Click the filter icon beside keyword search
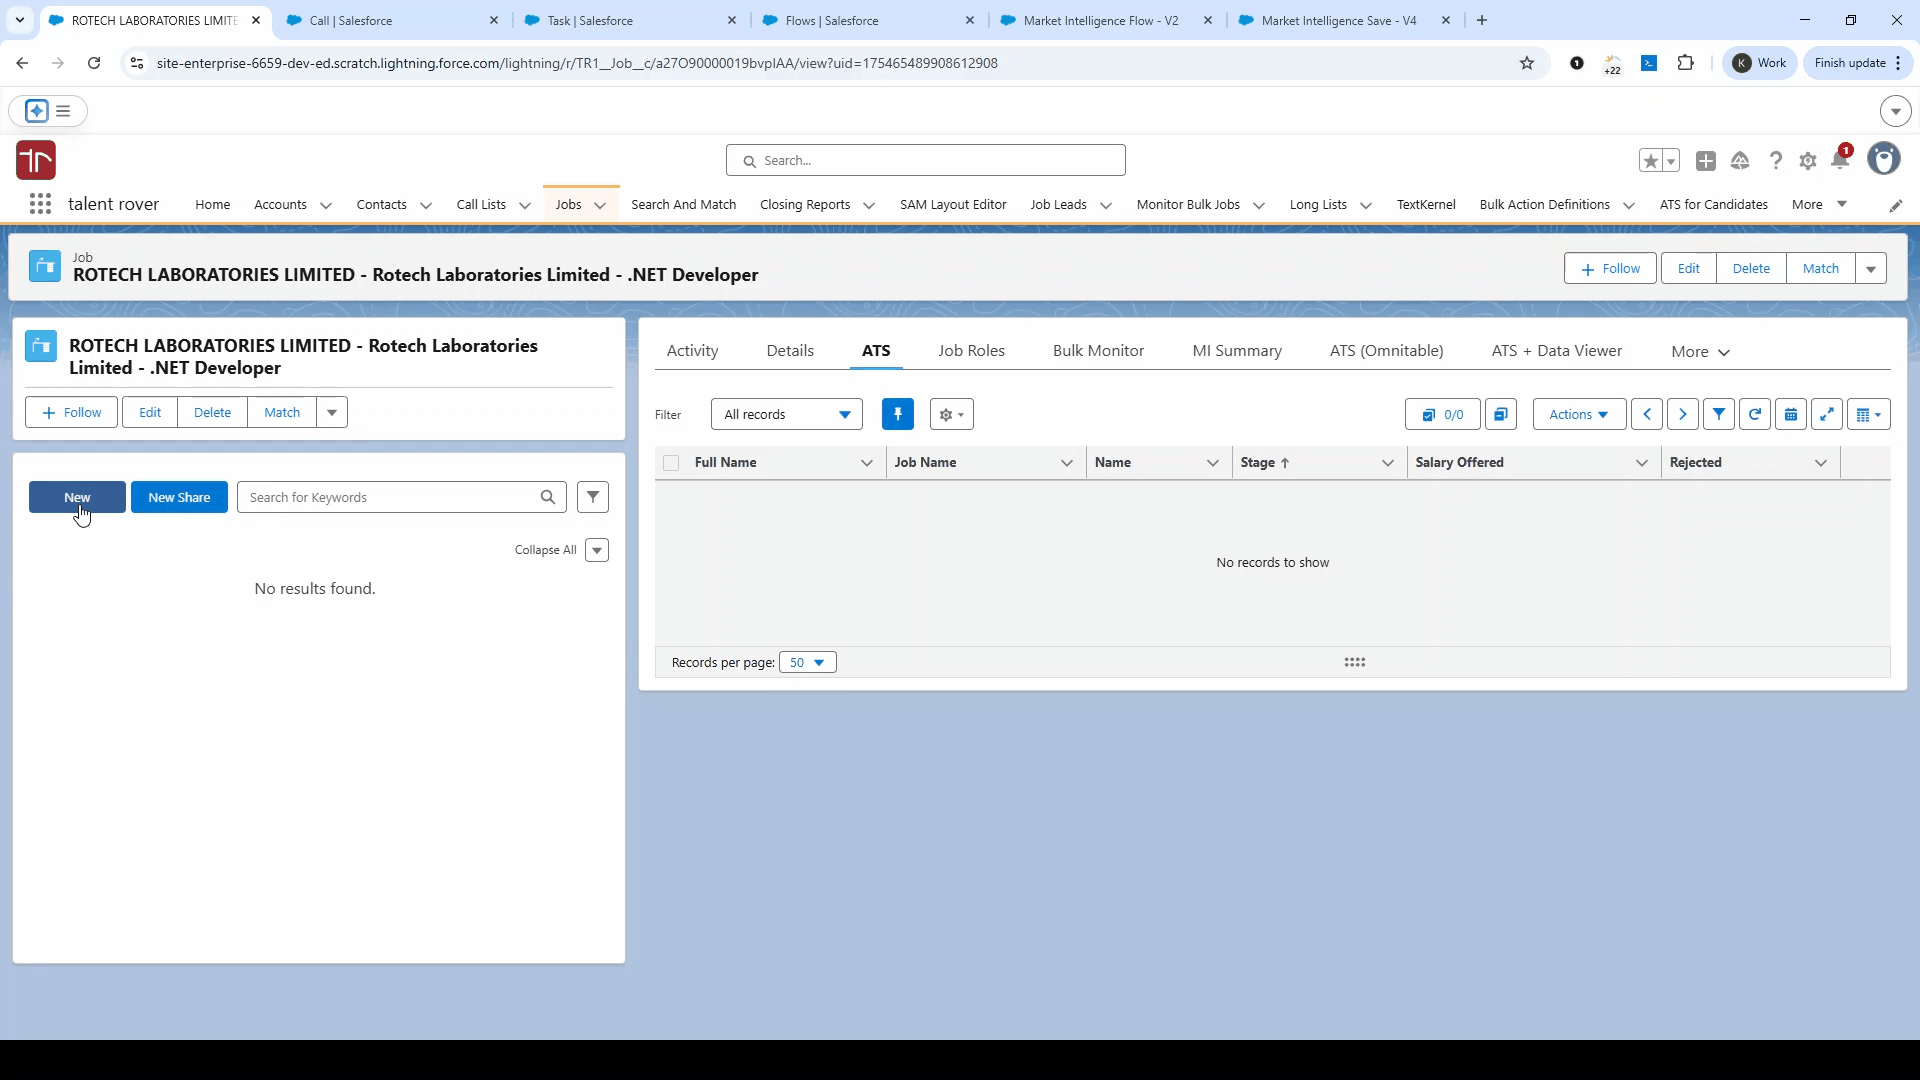 (593, 497)
